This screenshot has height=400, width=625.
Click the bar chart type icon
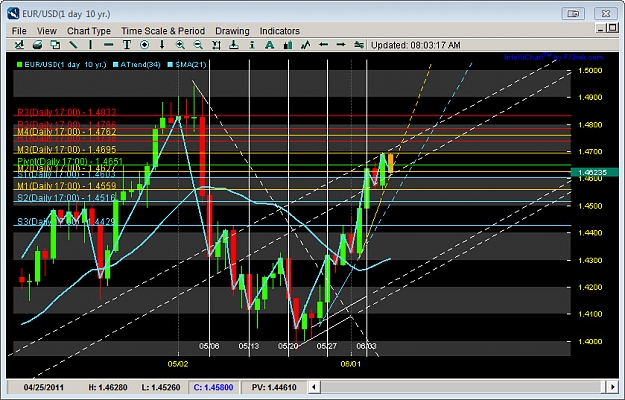(x=287, y=45)
